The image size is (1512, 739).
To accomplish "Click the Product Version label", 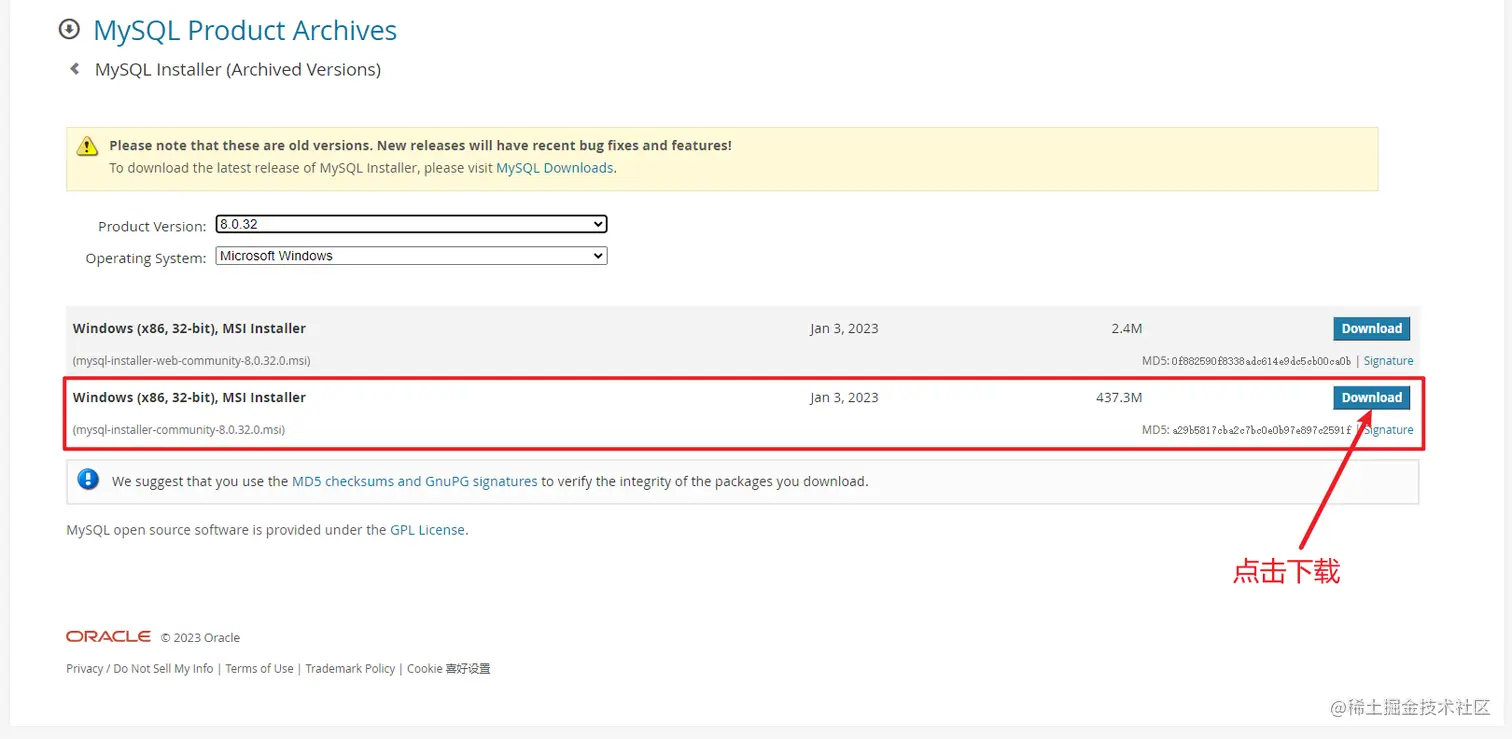I will point(152,227).
